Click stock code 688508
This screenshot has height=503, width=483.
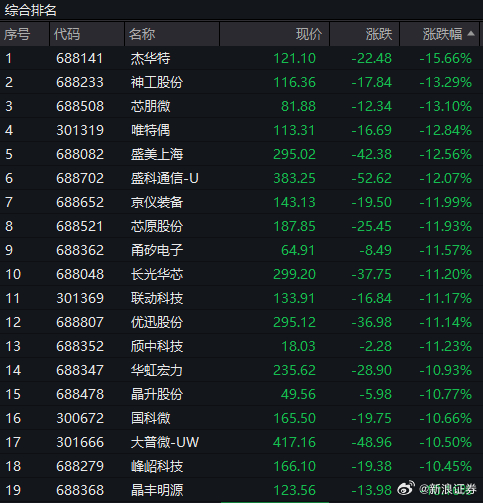pyautogui.click(x=80, y=106)
